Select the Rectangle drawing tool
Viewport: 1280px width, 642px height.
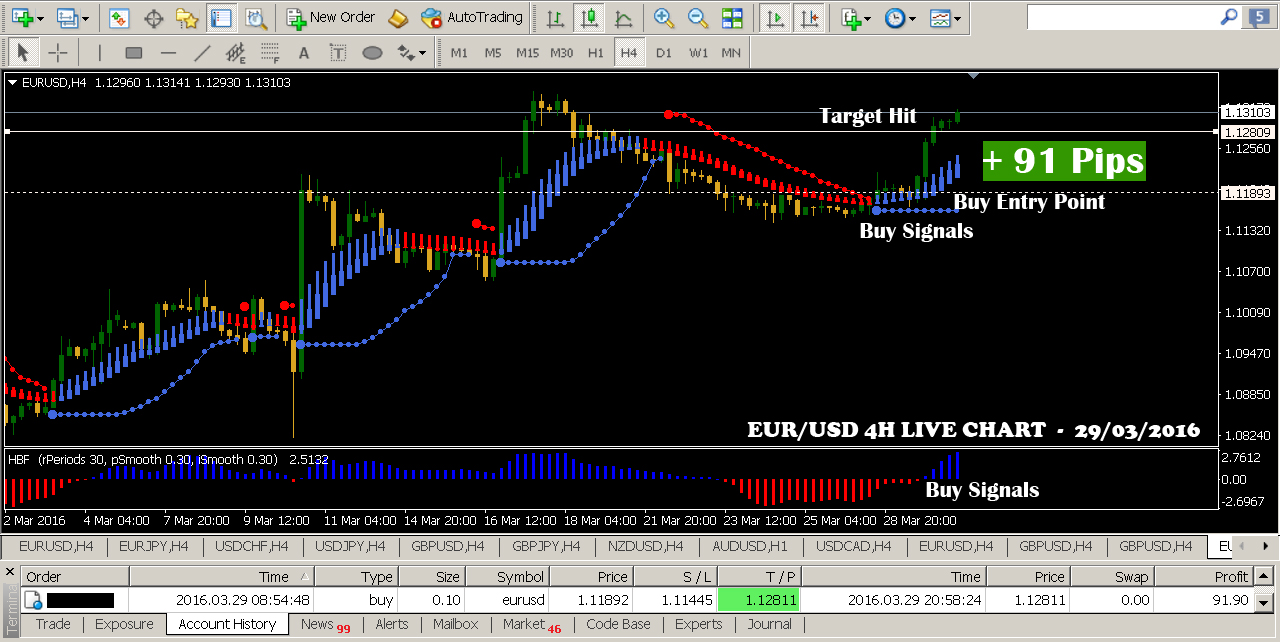[134, 52]
